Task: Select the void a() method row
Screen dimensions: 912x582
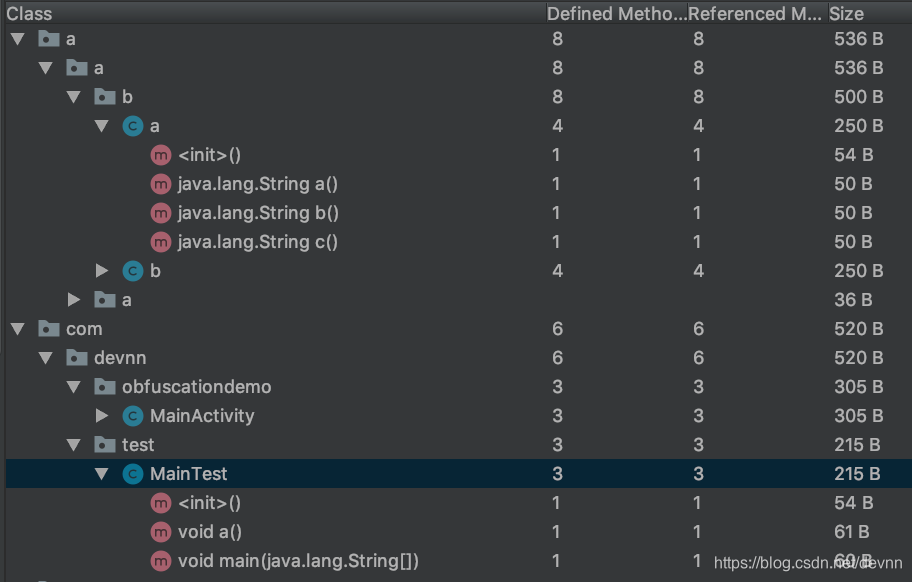Action: point(210,532)
